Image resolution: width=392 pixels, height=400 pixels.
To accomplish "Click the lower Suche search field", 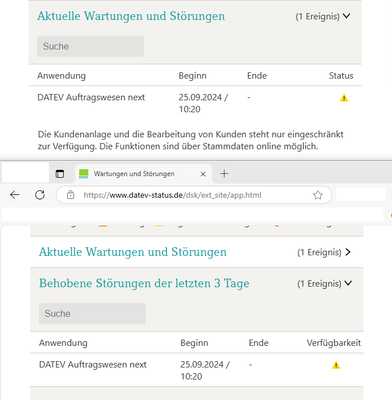I will [92, 314].
